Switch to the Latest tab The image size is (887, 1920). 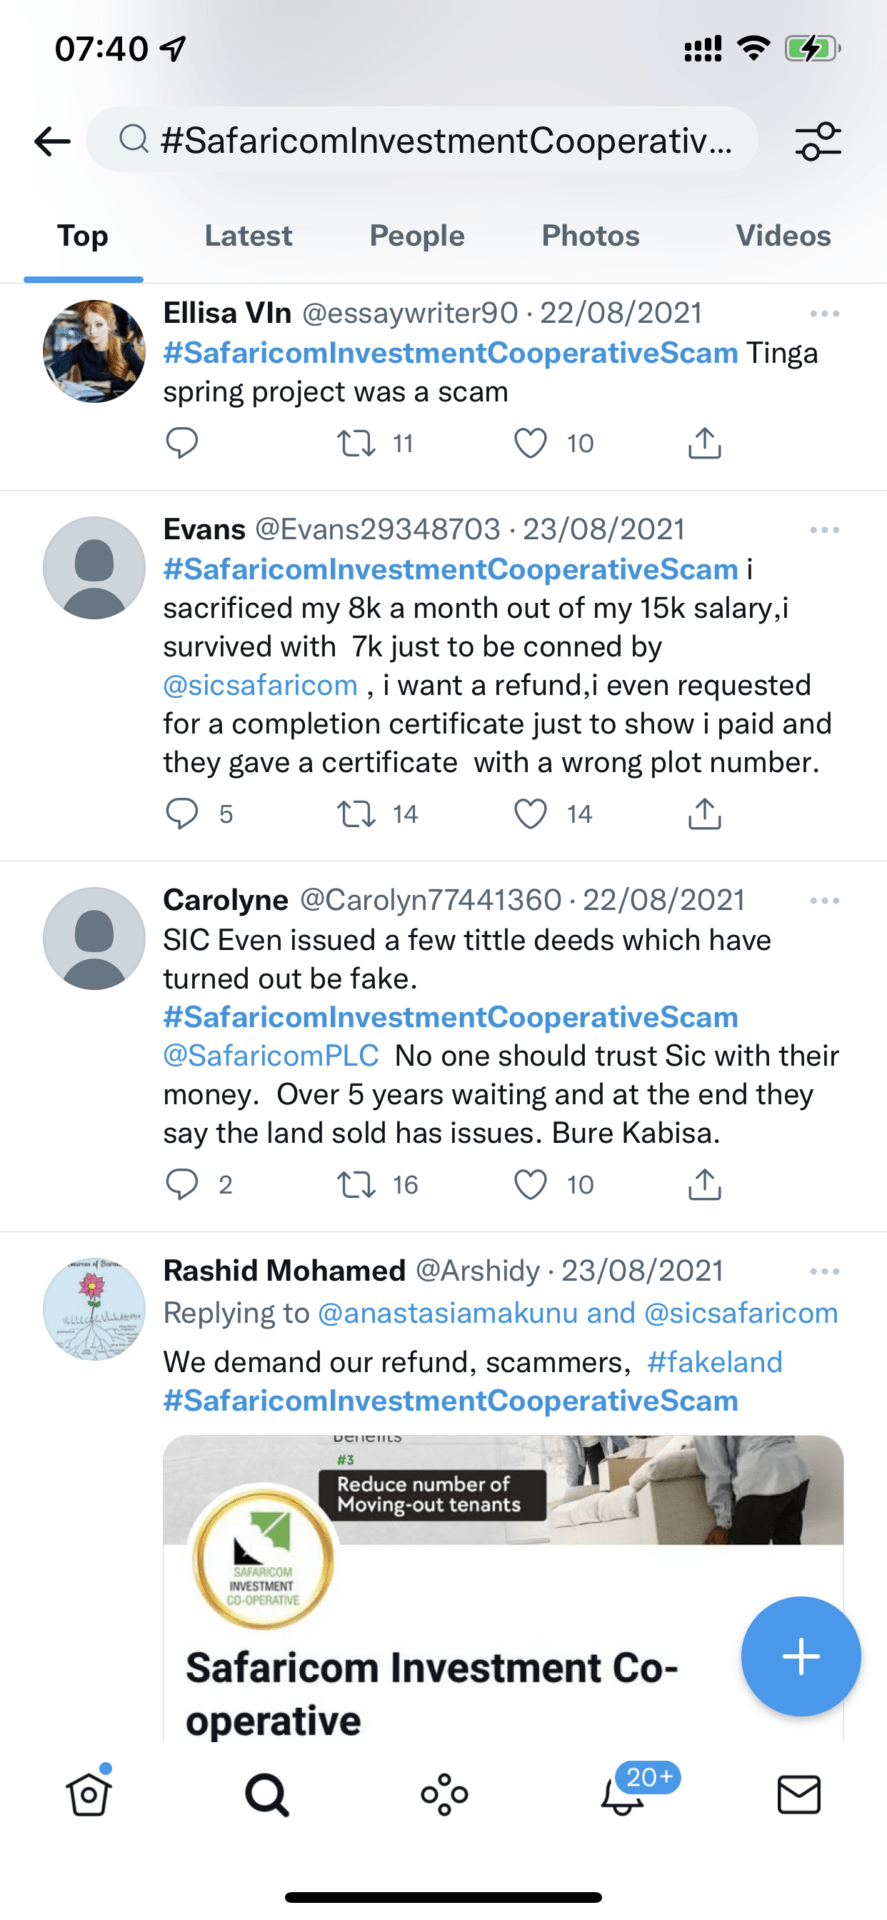click(248, 236)
